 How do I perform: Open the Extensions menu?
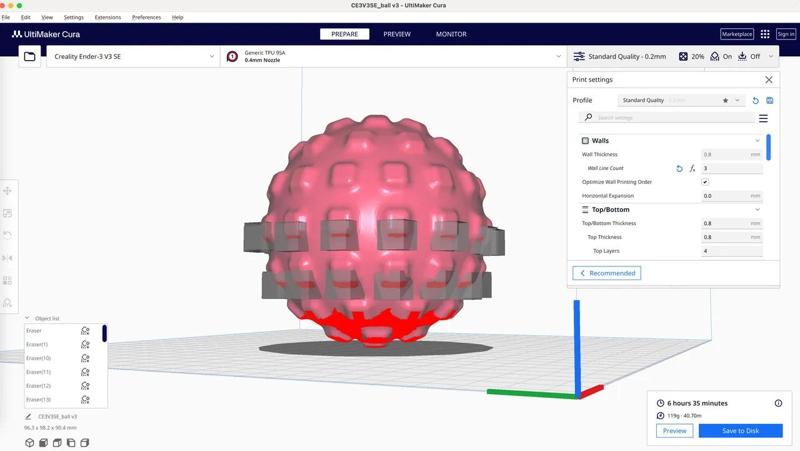pyautogui.click(x=108, y=17)
